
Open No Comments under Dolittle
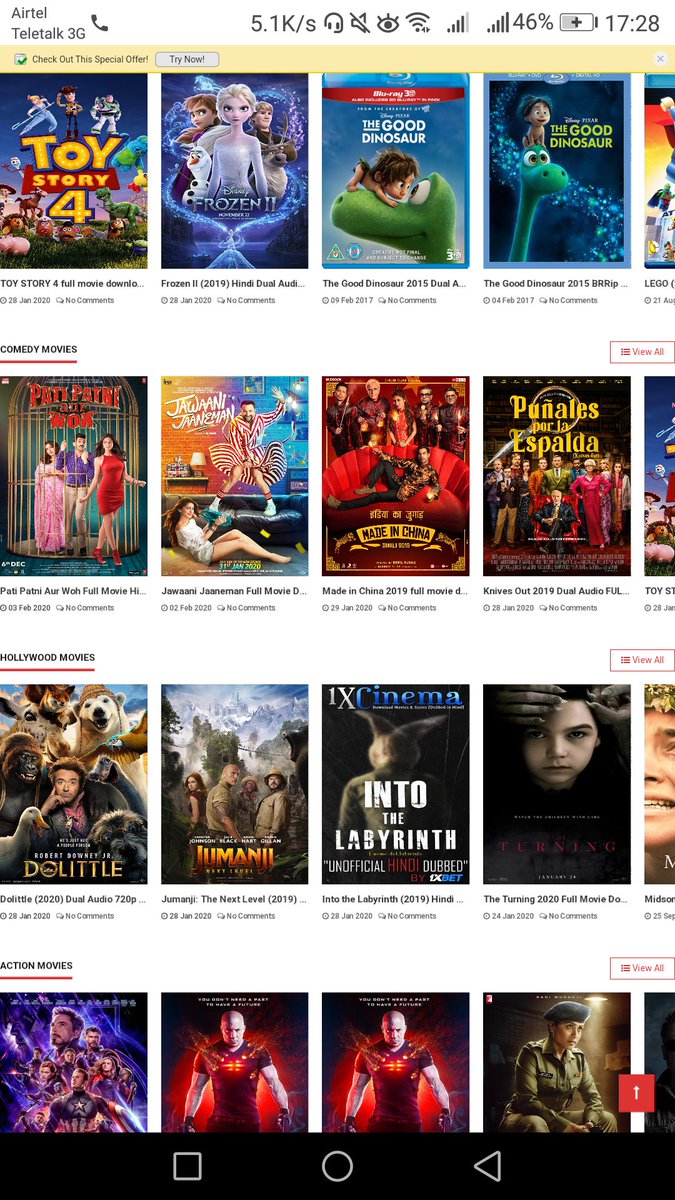[x=85, y=916]
